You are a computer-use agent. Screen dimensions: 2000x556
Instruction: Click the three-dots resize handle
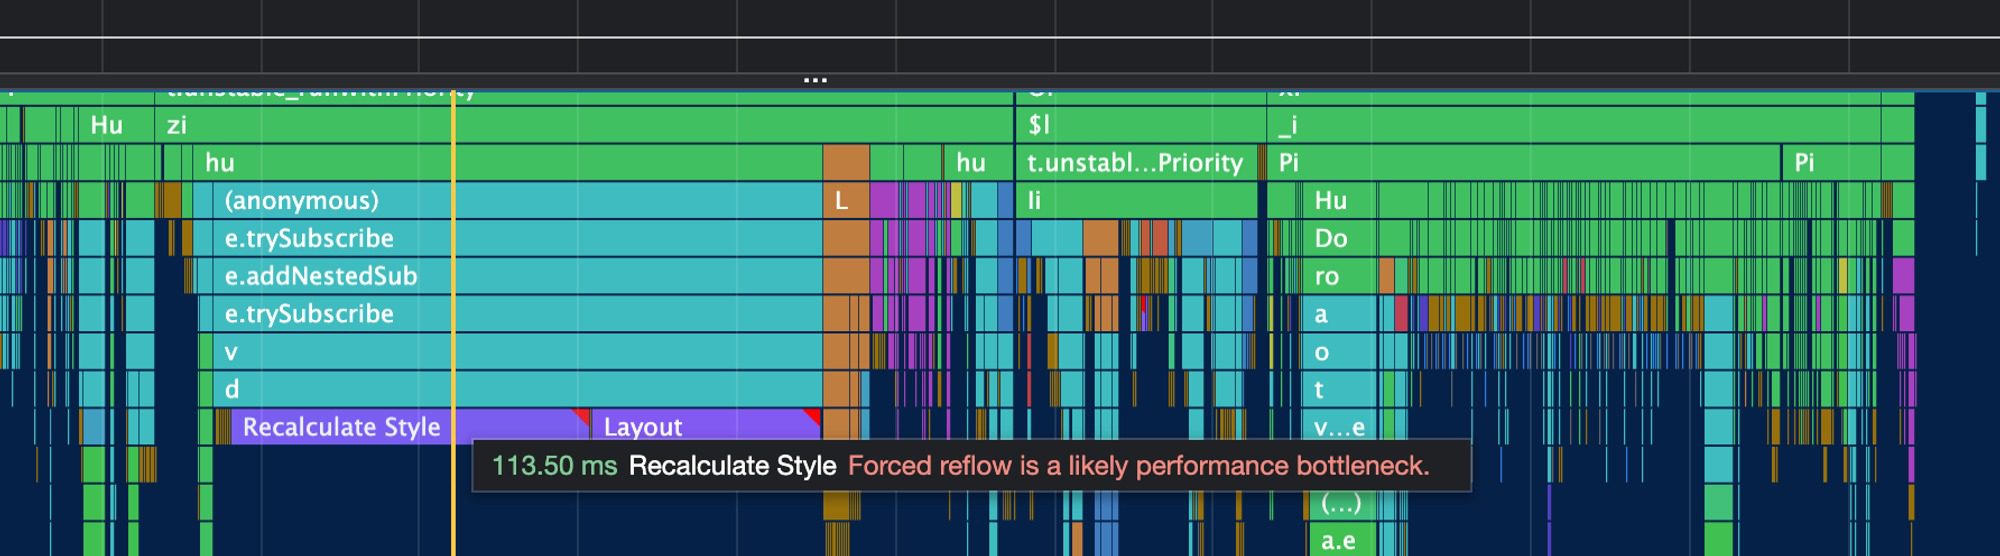coord(815,79)
